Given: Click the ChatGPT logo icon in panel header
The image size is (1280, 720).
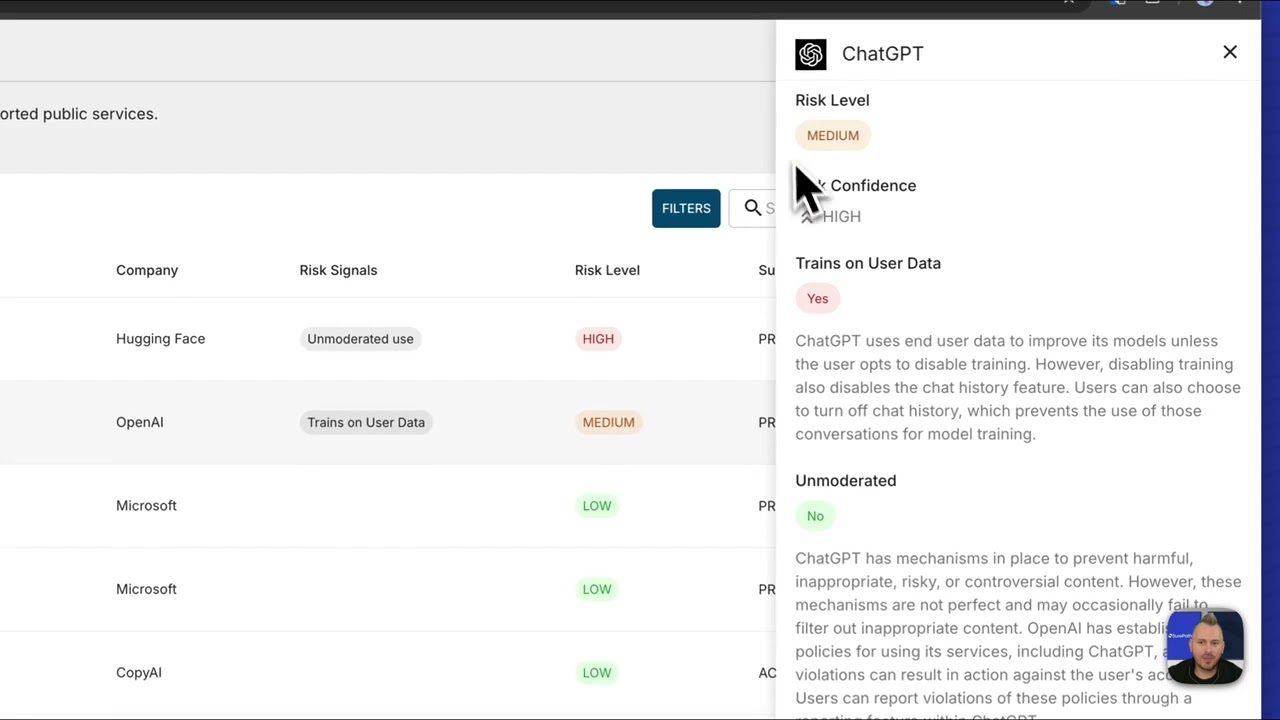Looking at the screenshot, I should tap(811, 54).
